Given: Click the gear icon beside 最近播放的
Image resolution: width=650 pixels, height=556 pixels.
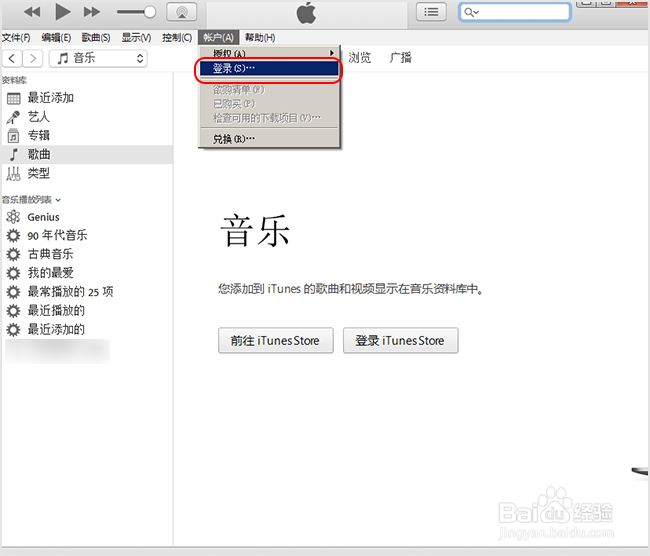Looking at the screenshot, I should point(13,311).
